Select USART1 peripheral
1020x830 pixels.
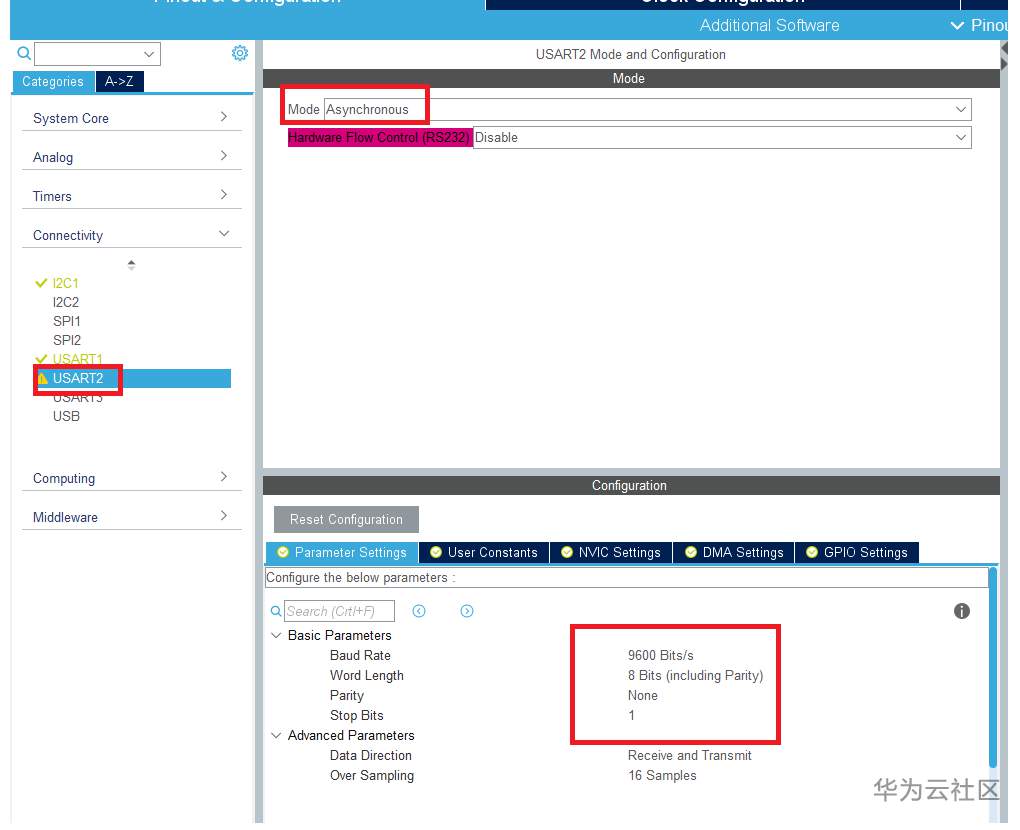[77, 359]
